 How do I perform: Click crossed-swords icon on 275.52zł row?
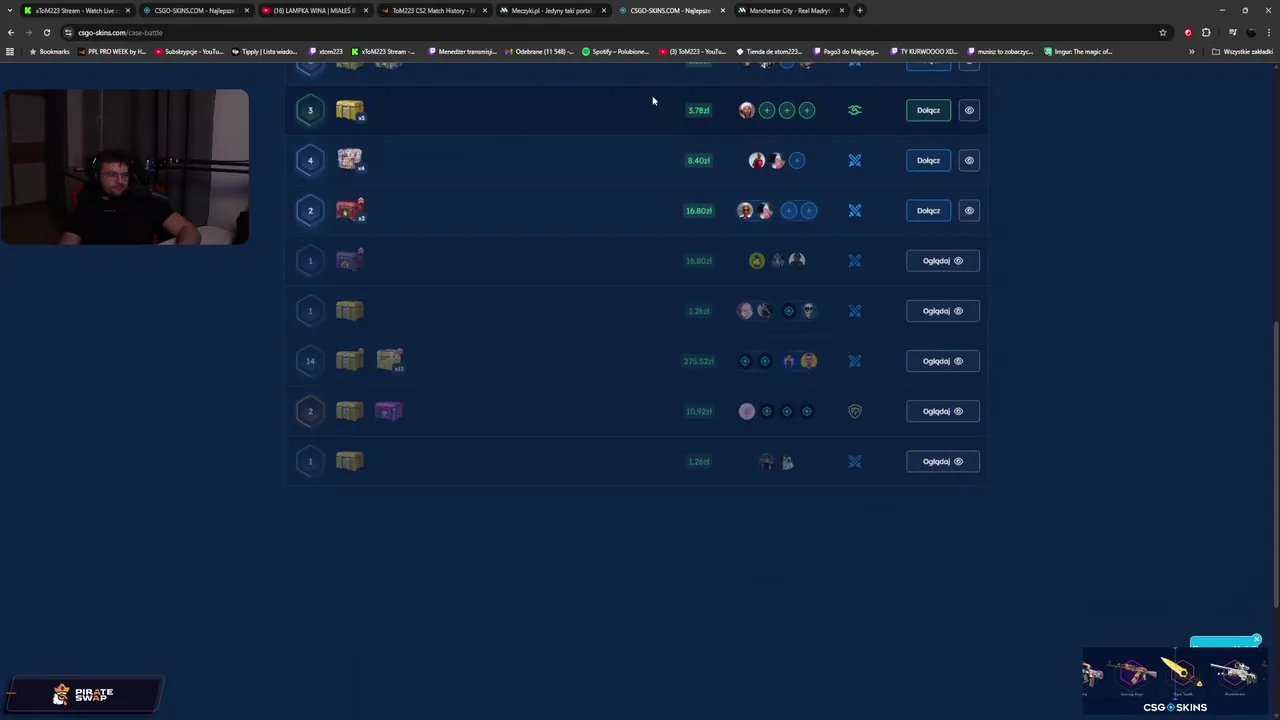[855, 361]
